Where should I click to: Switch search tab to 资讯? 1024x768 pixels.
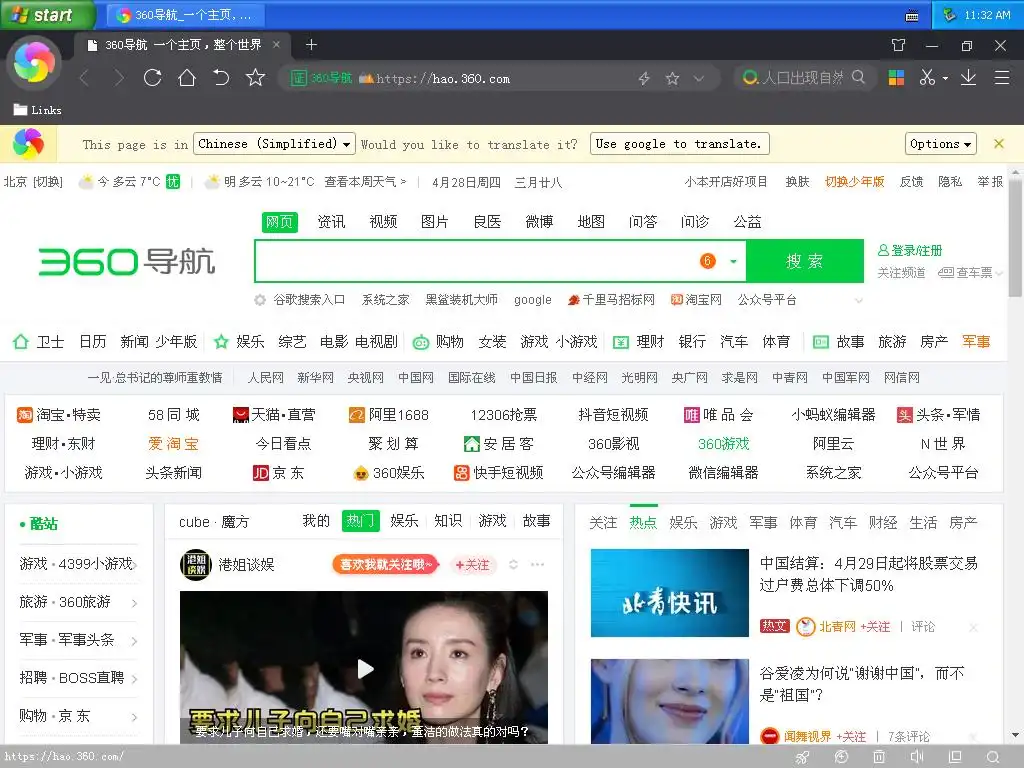coord(331,222)
